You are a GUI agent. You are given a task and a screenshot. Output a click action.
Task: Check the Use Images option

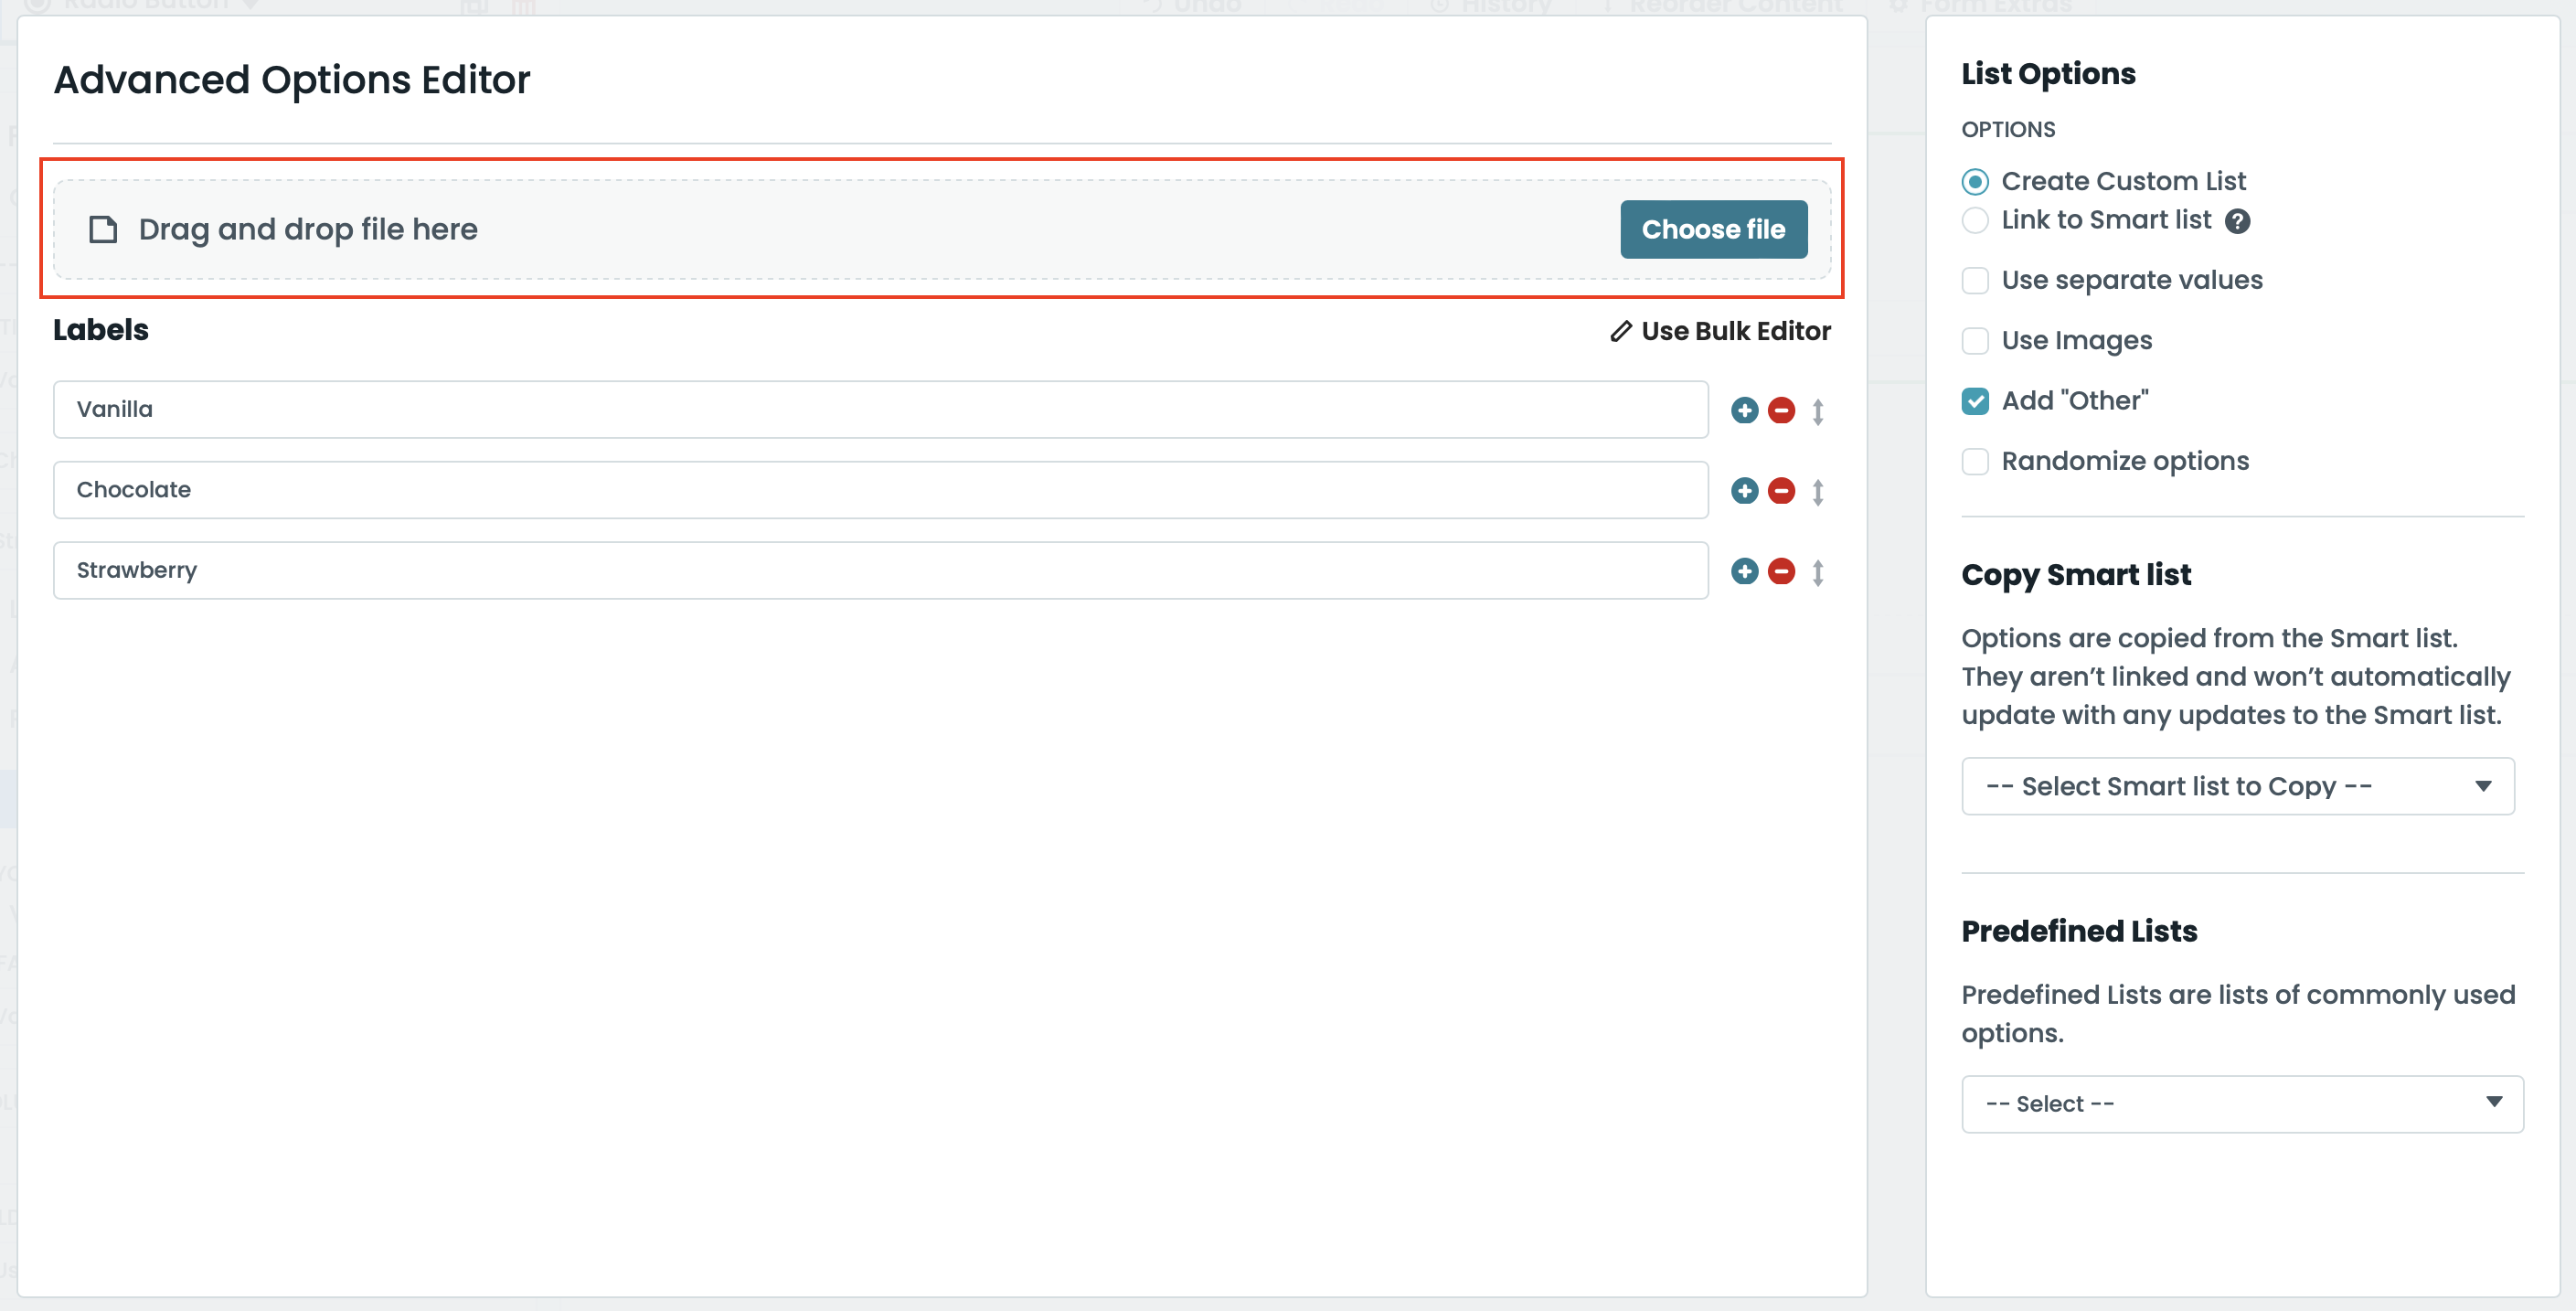coord(1975,341)
